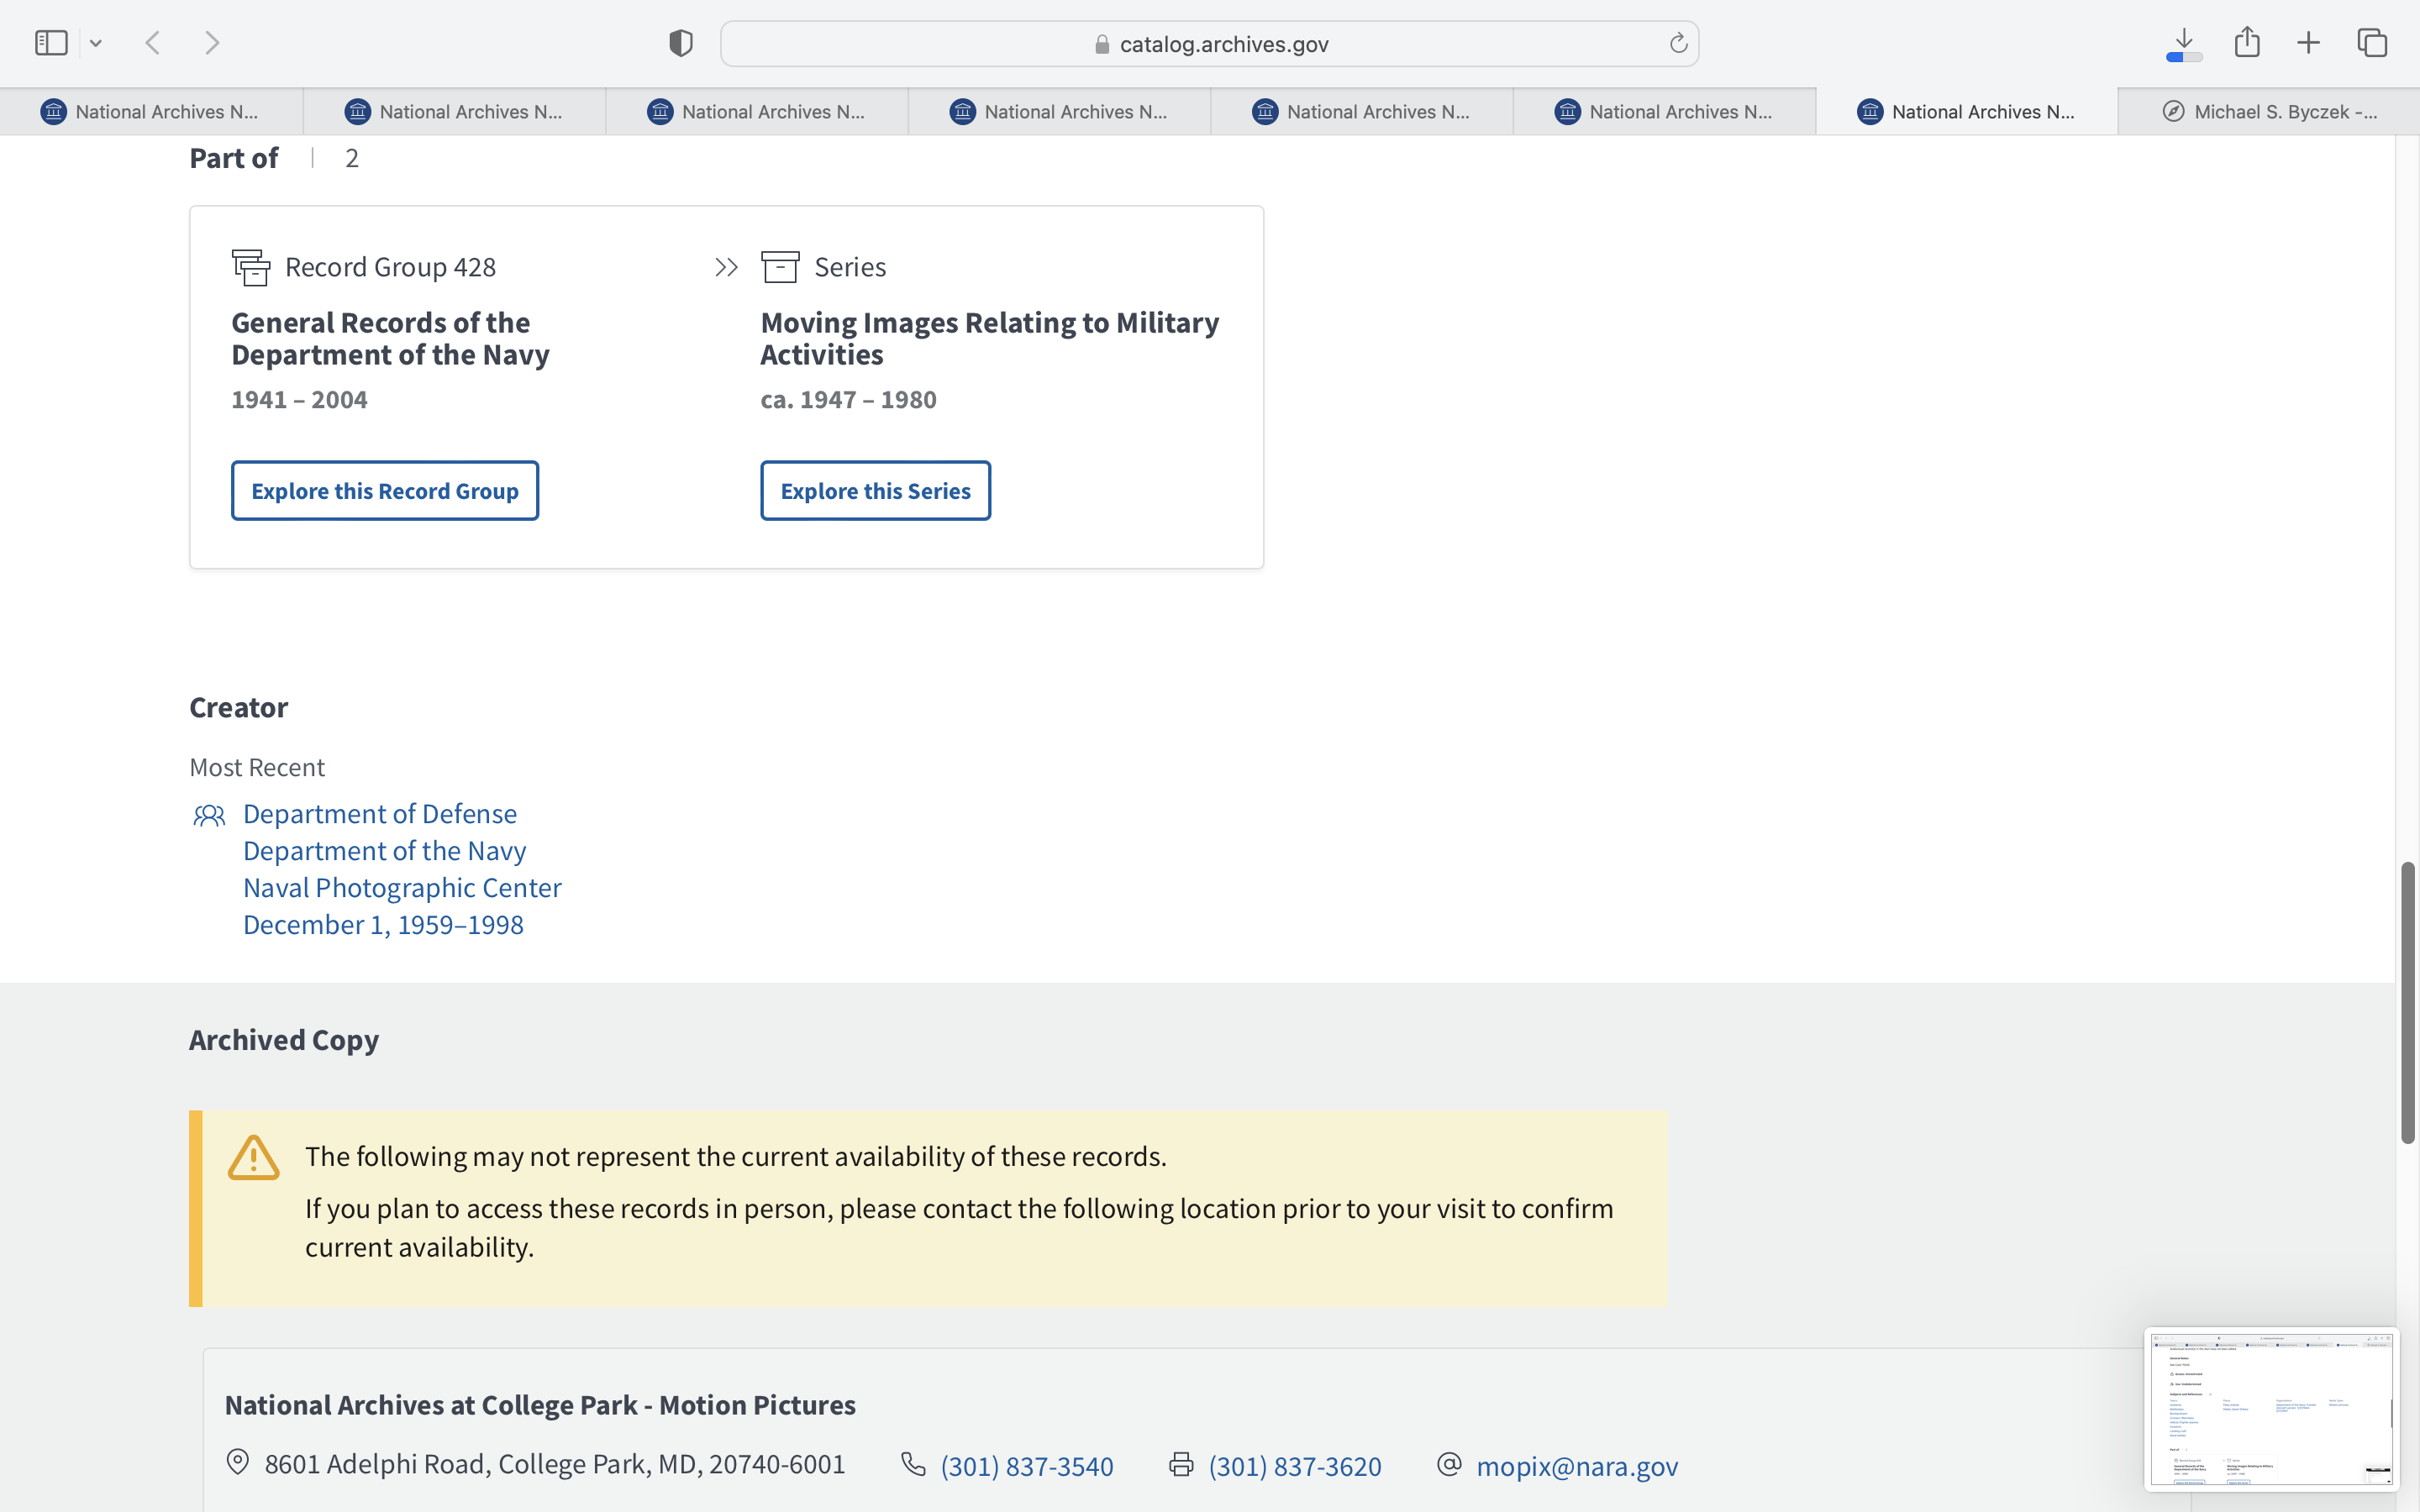Open the sidebar options dropdown chevron

click(96, 43)
